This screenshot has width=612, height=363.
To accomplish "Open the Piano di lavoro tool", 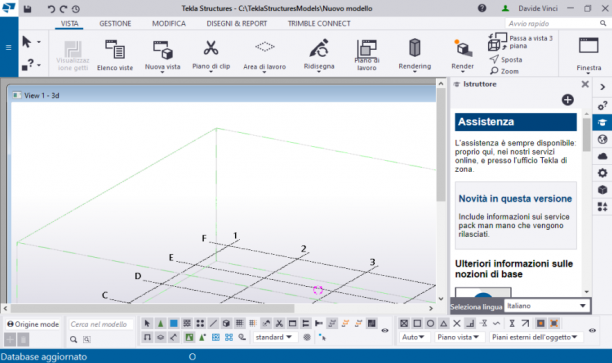I will tap(366, 54).
